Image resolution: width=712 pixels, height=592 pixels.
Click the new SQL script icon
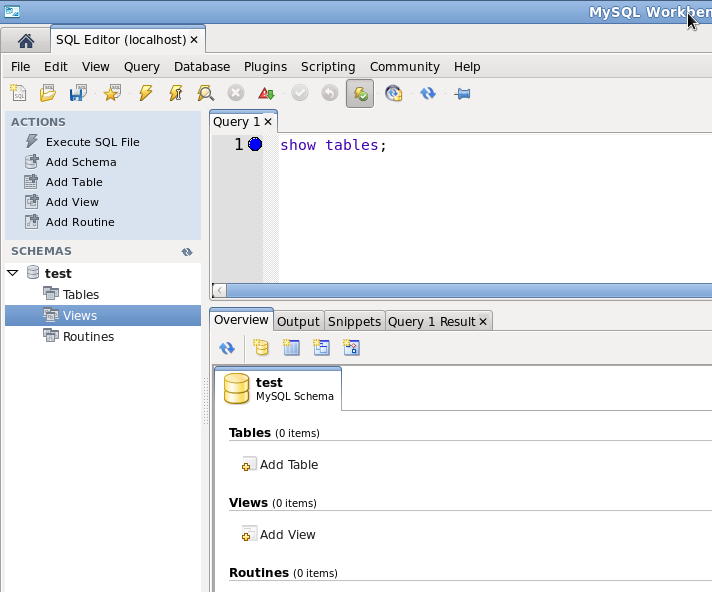pos(19,93)
